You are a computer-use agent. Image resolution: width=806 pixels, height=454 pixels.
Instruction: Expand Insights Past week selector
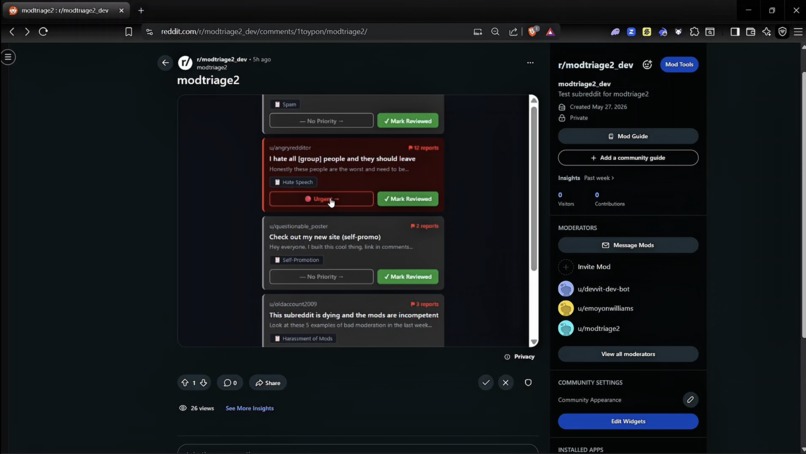click(x=599, y=178)
